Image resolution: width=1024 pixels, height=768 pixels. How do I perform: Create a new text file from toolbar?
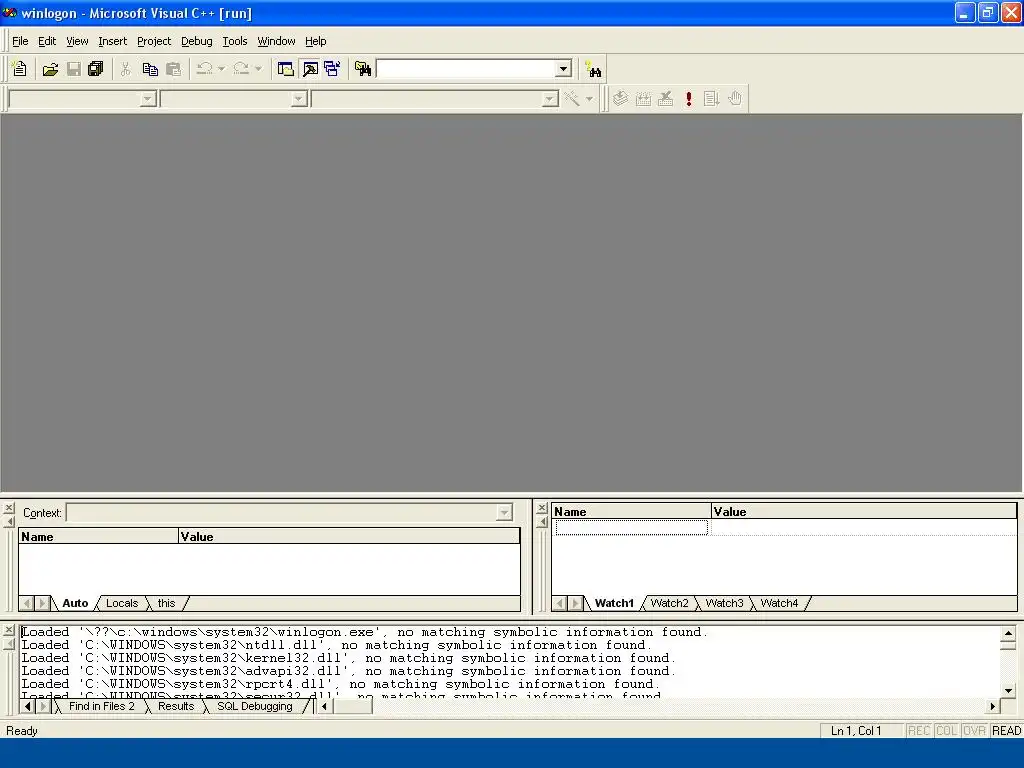click(20, 69)
